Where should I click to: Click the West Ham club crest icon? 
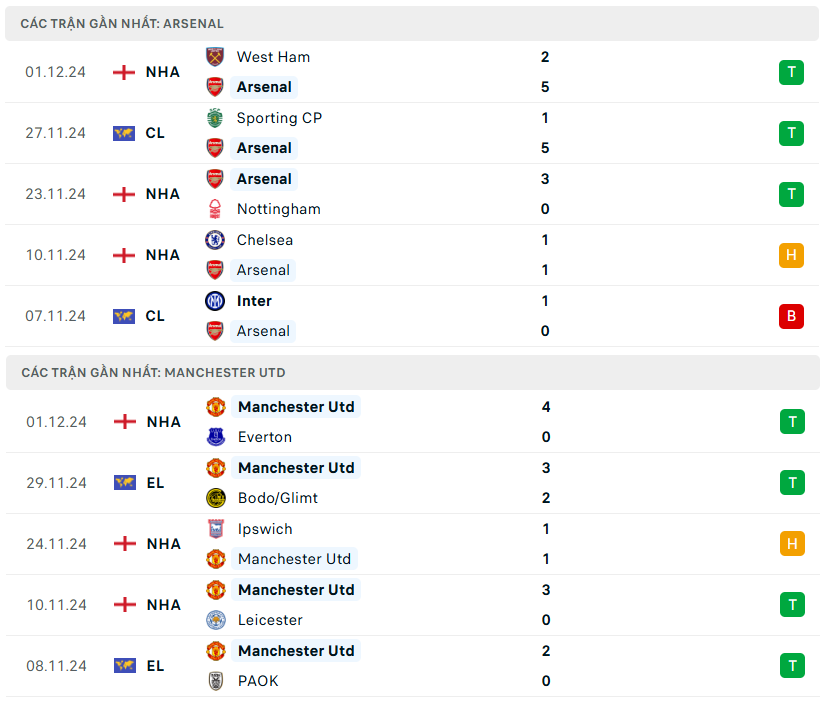point(215,57)
